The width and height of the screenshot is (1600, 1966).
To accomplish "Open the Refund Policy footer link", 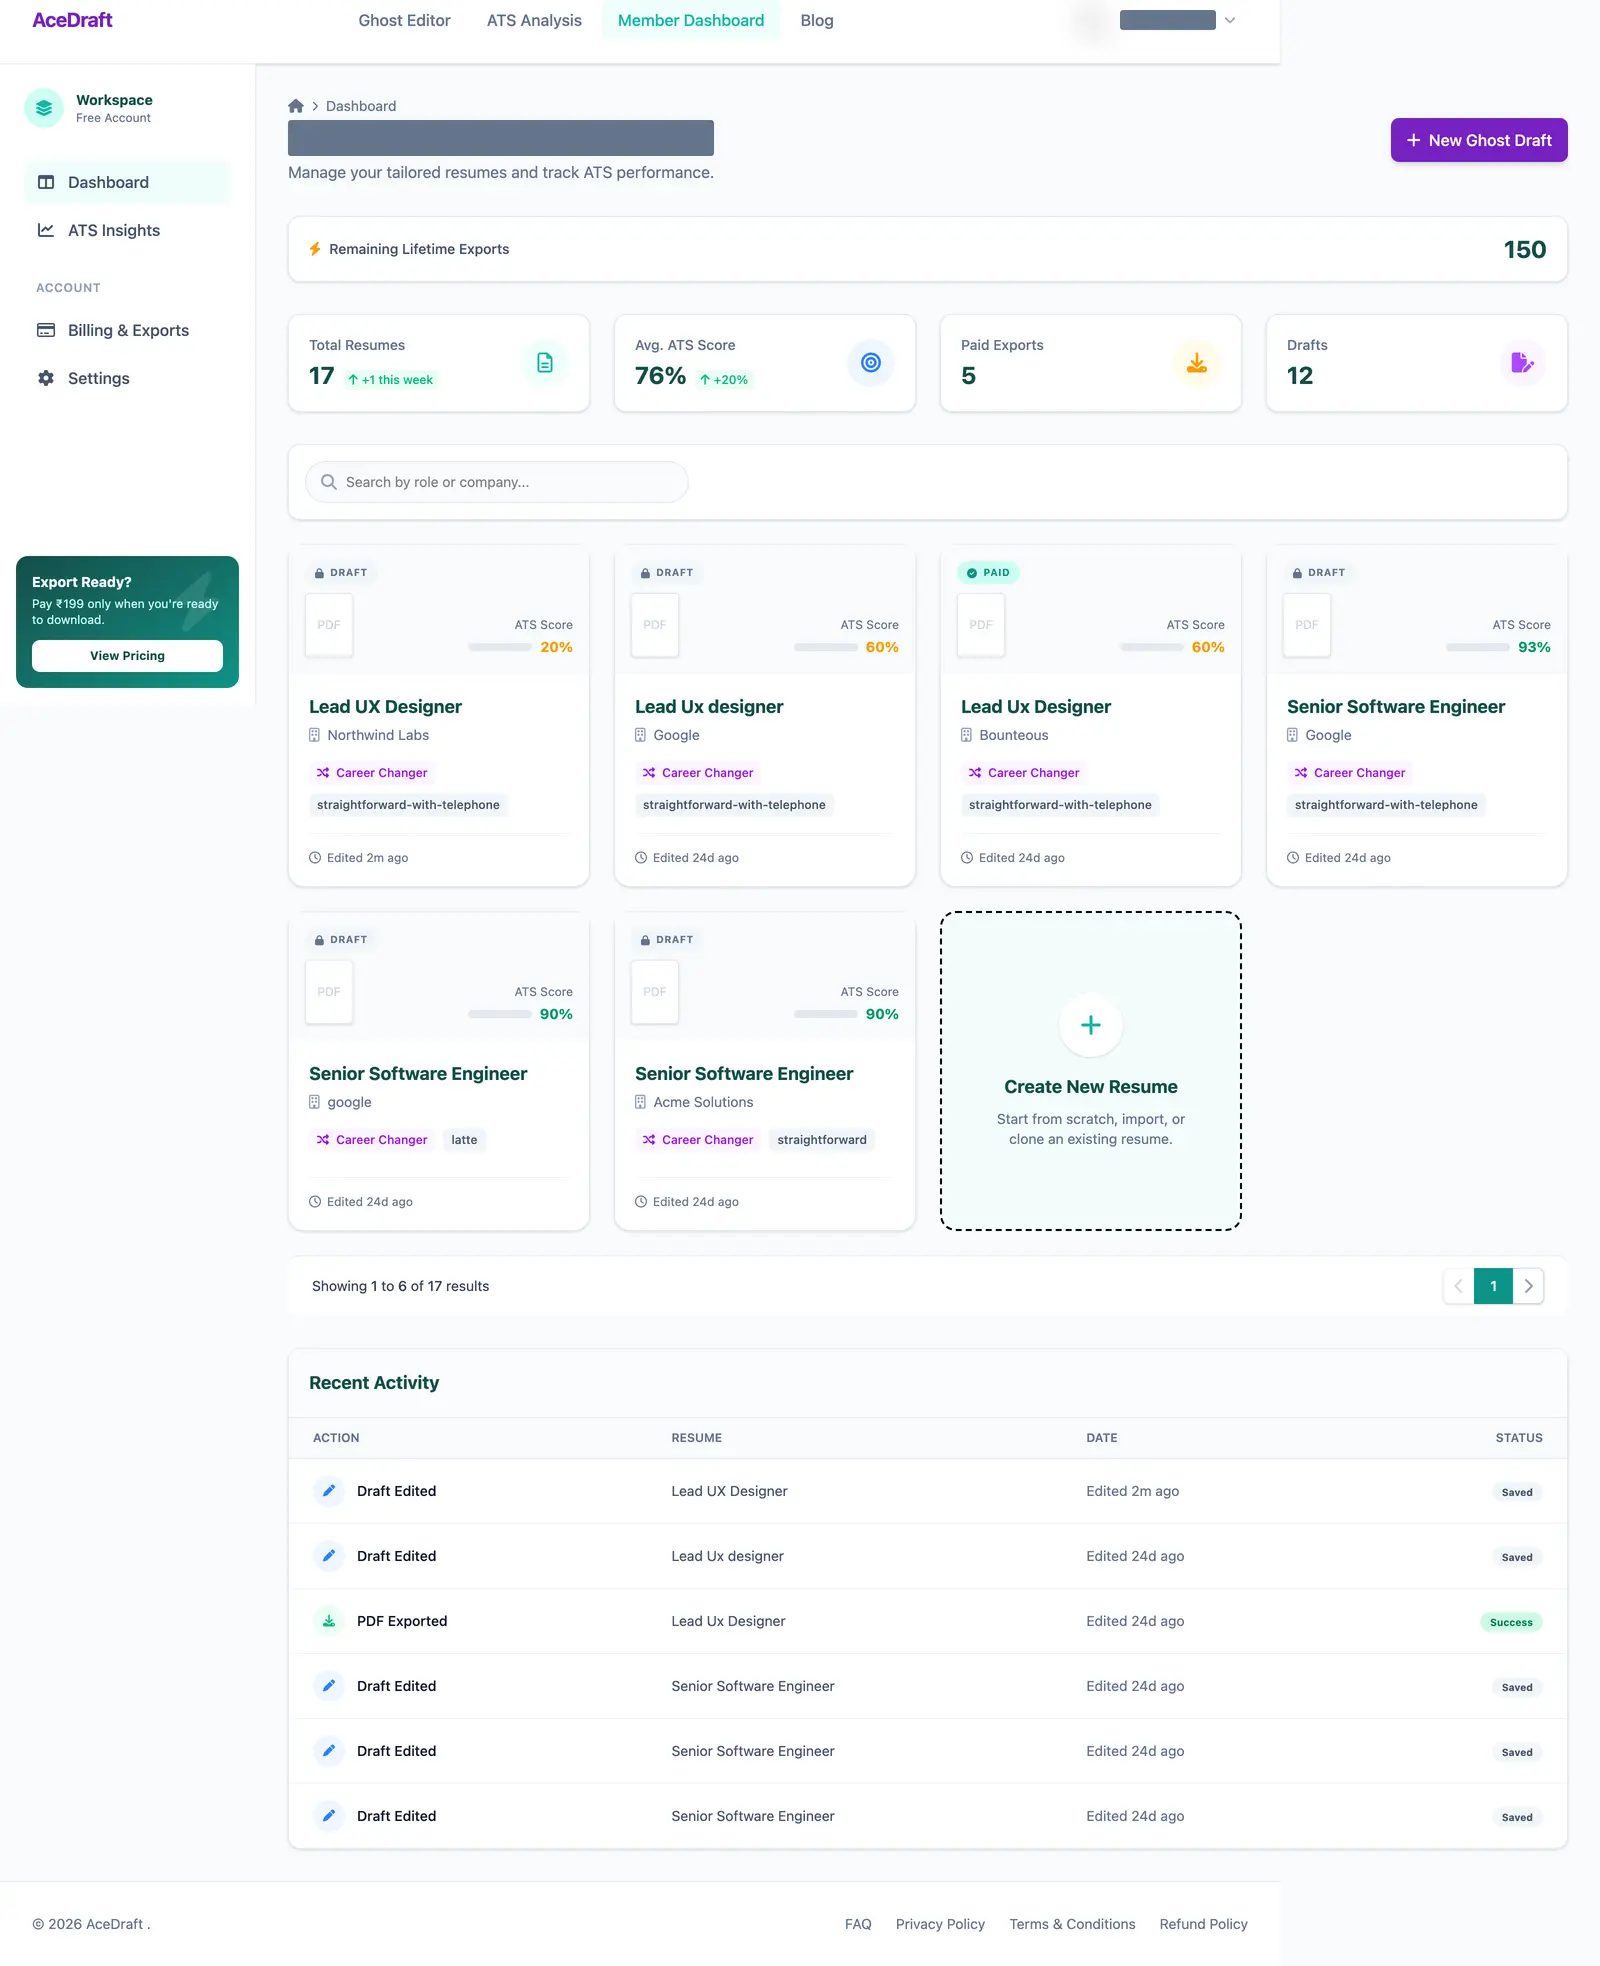I will click(x=1204, y=1924).
